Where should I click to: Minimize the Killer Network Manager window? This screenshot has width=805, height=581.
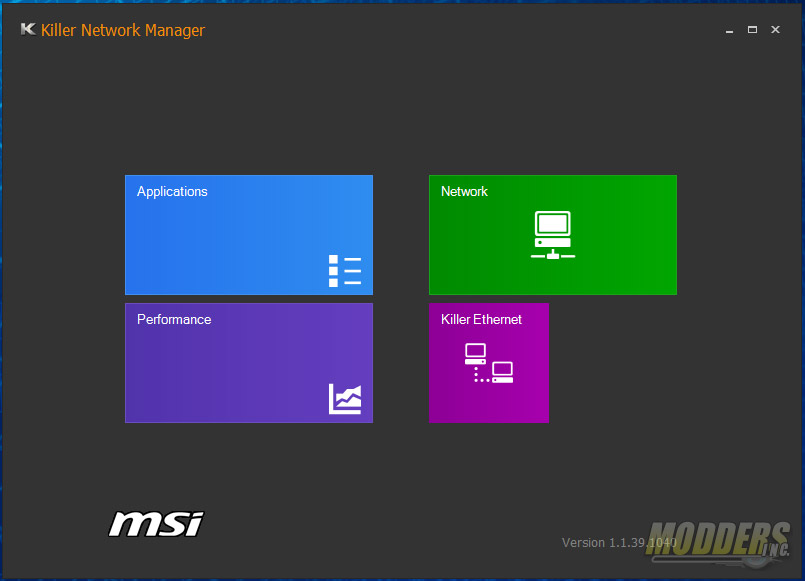(729, 30)
